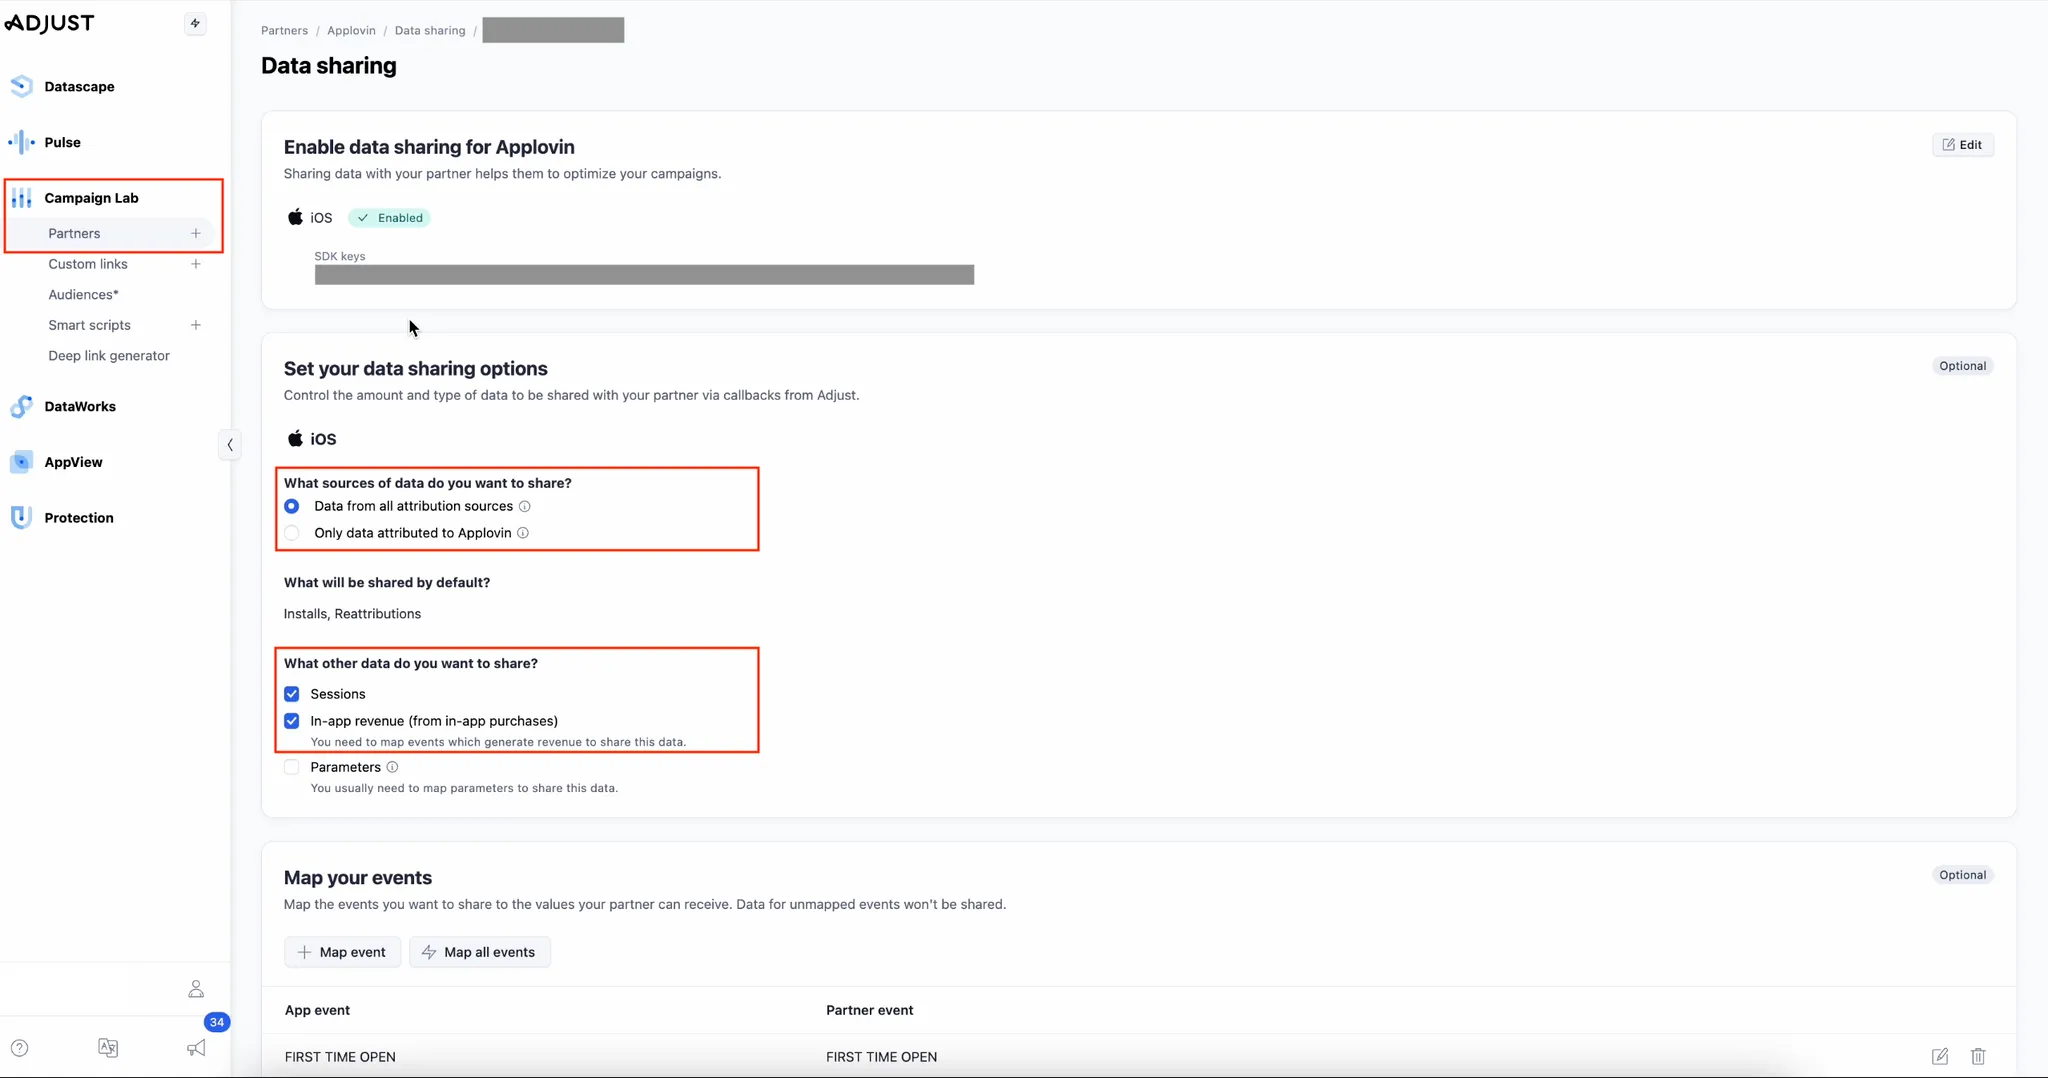Click the Adjust logo
The width and height of the screenshot is (2048, 1078).
click(50, 23)
